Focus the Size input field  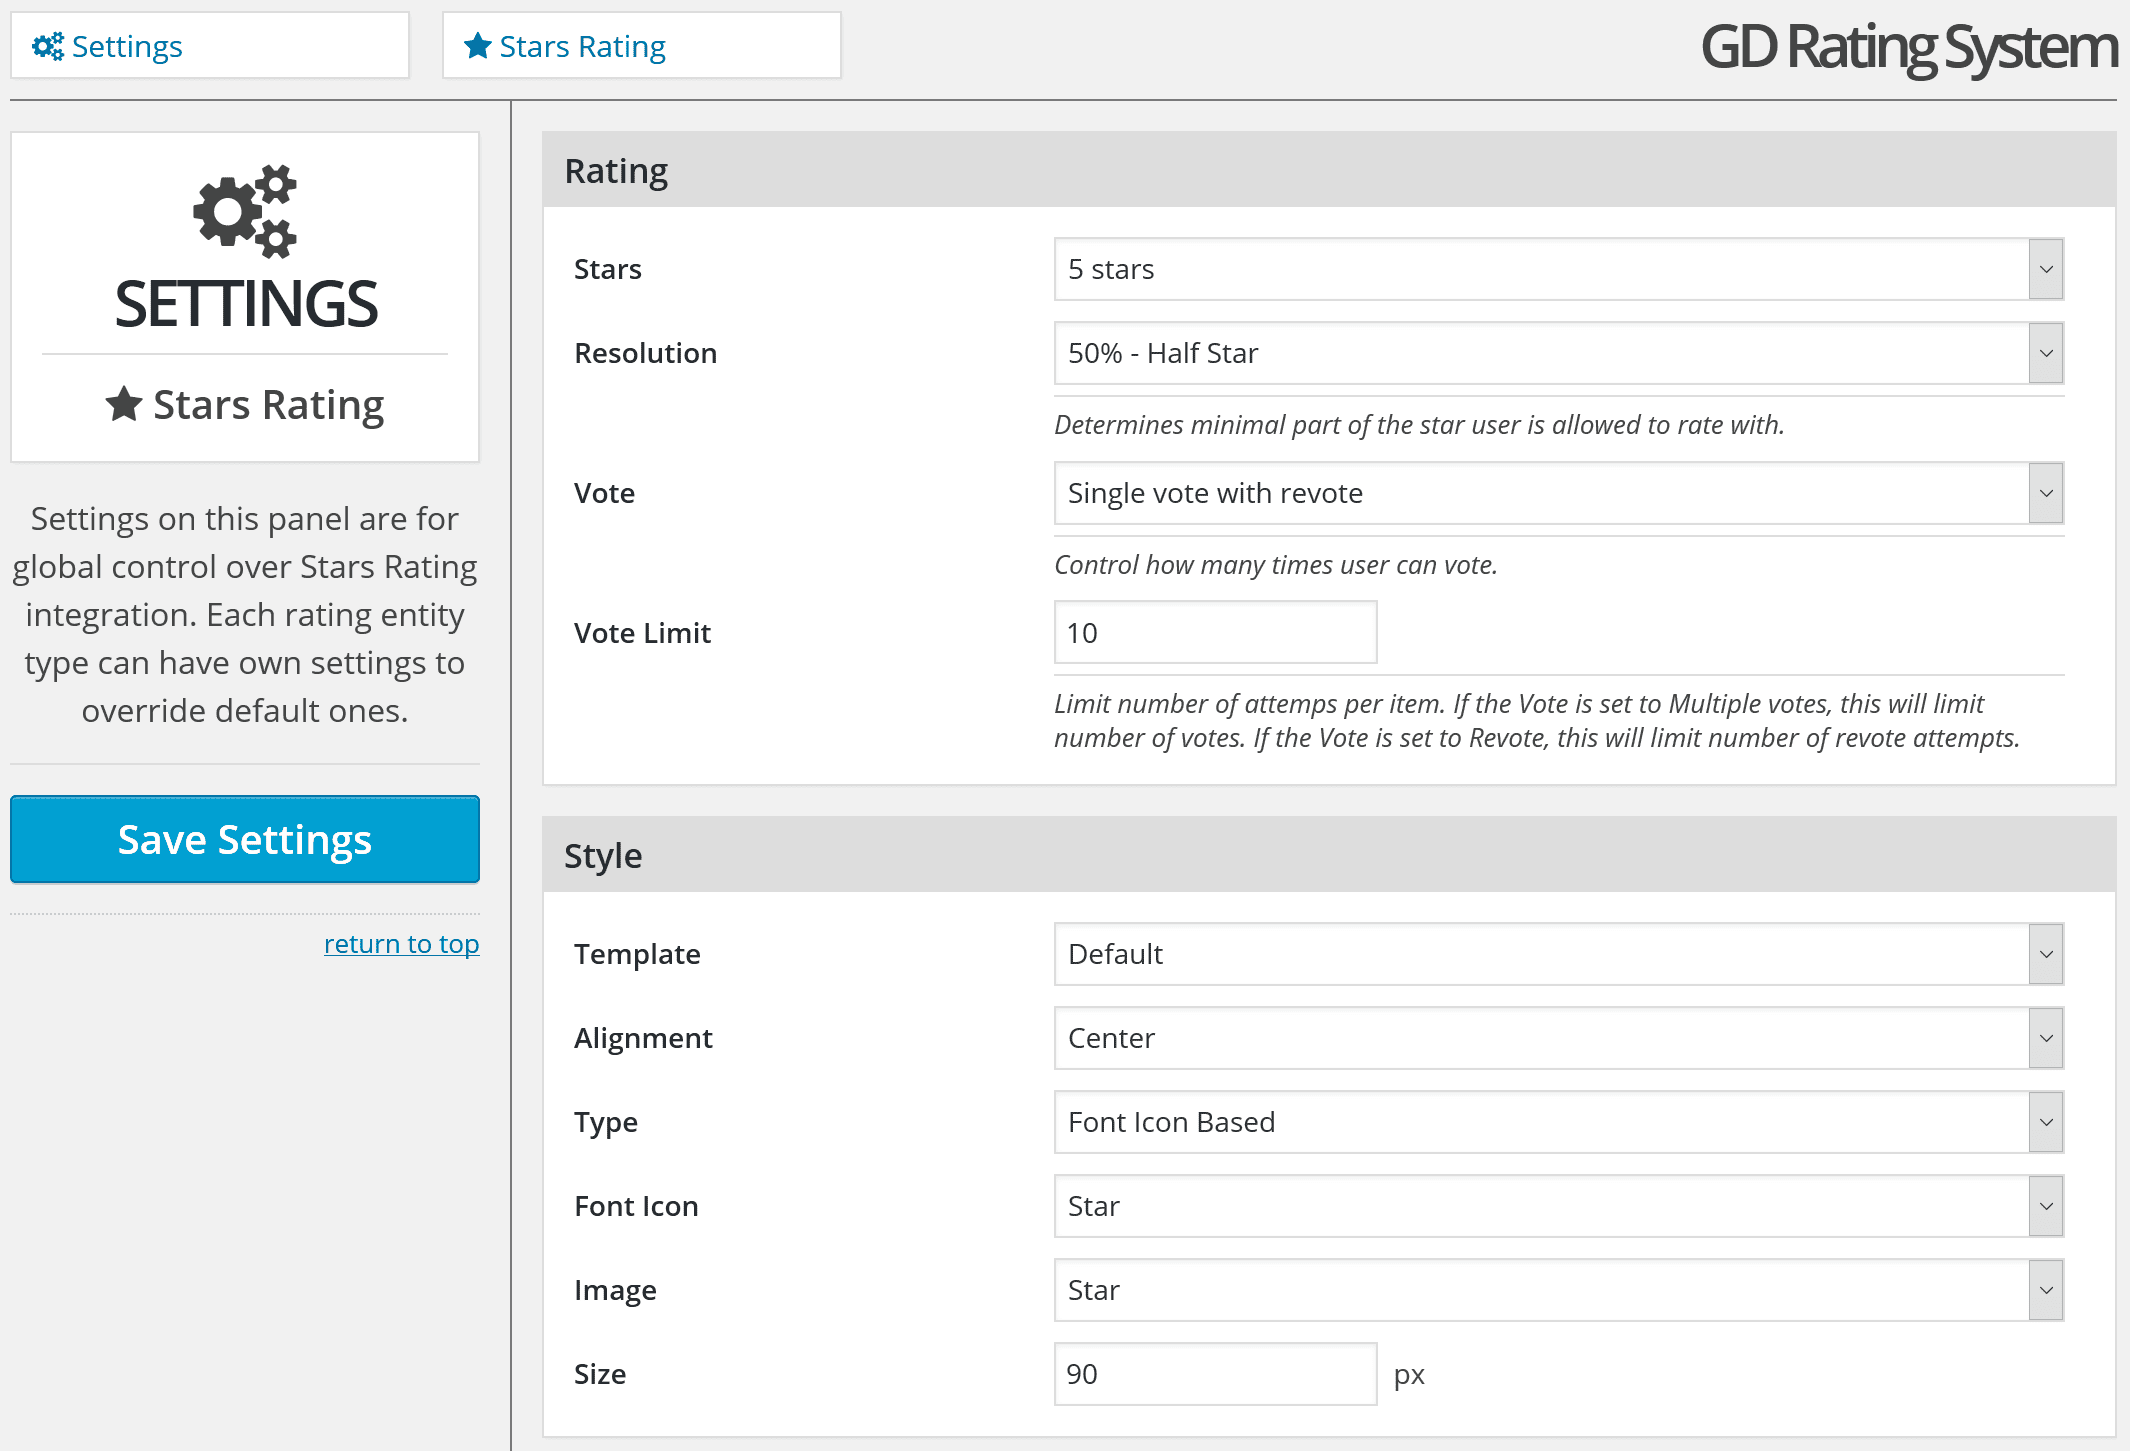[1216, 1374]
